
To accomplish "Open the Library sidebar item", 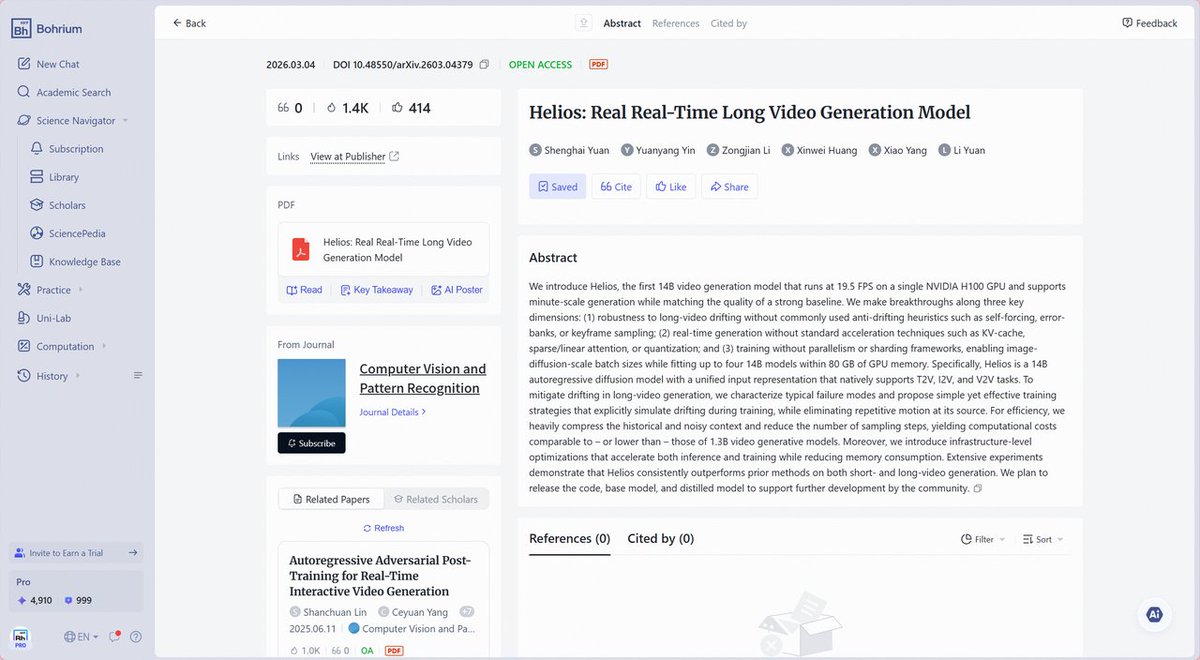I will [64, 177].
